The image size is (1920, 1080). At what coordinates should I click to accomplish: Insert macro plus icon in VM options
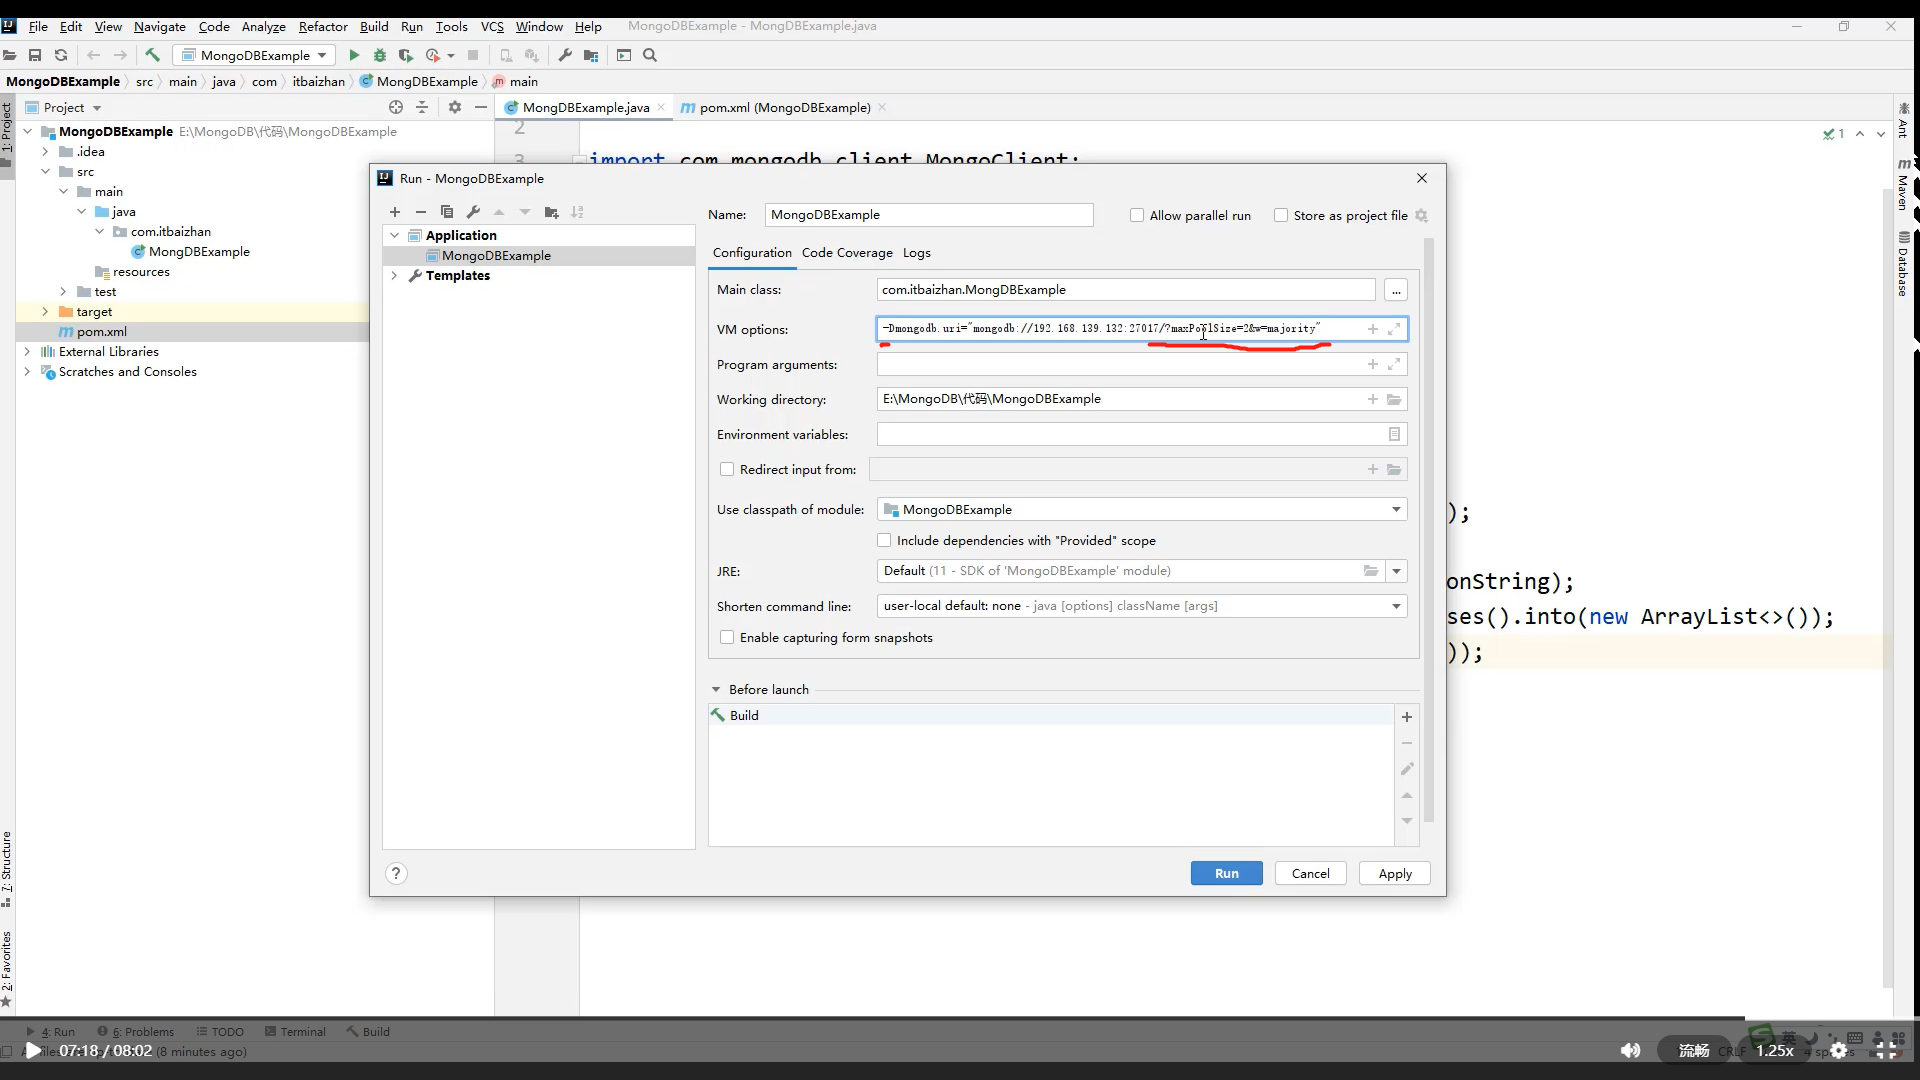(1373, 329)
